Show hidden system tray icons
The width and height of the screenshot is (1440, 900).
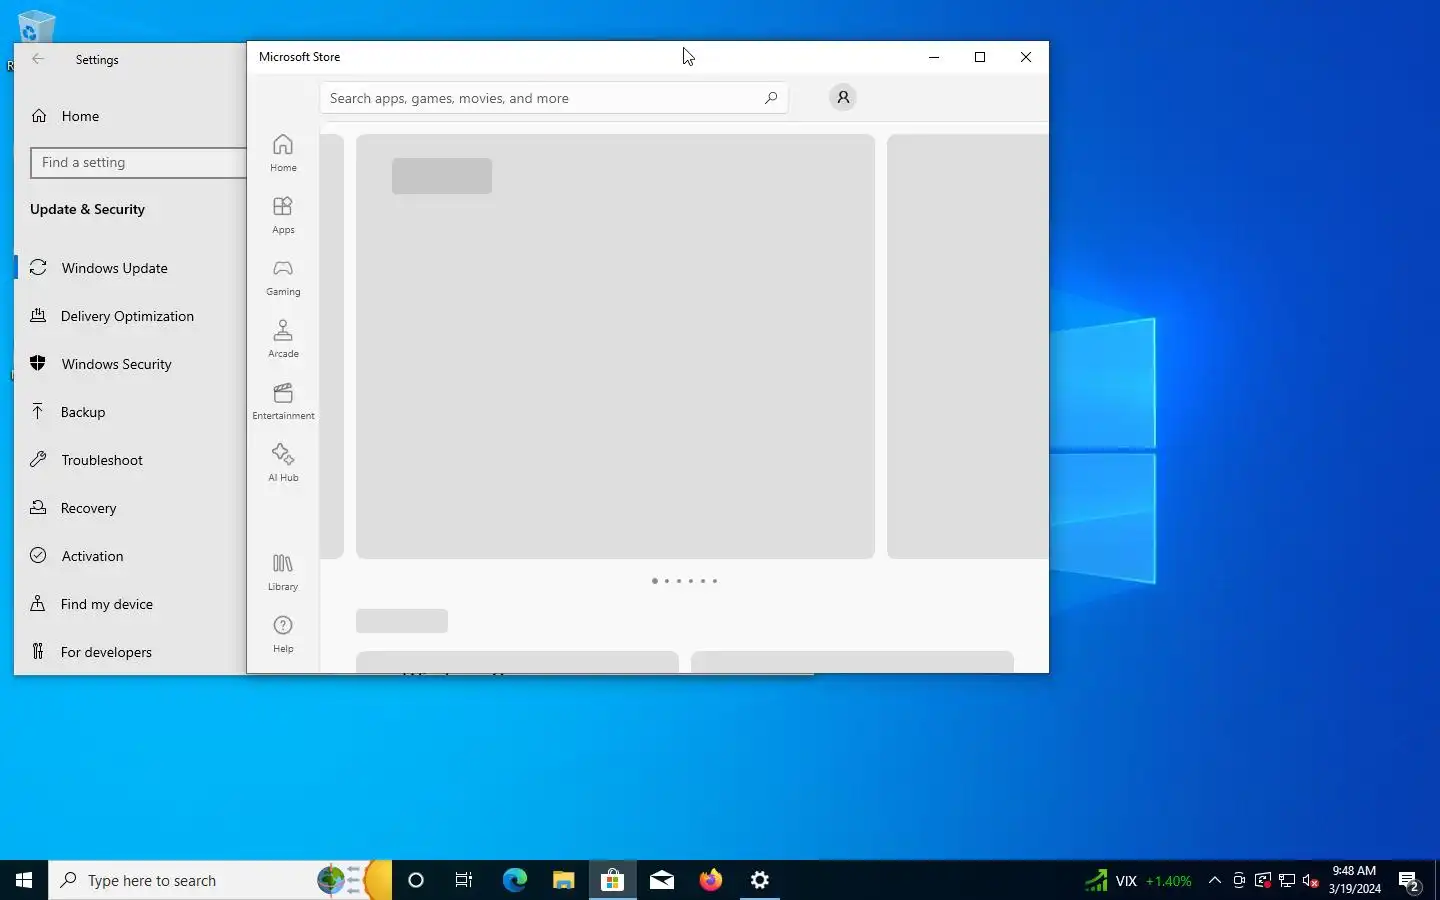coord(1215,880)
